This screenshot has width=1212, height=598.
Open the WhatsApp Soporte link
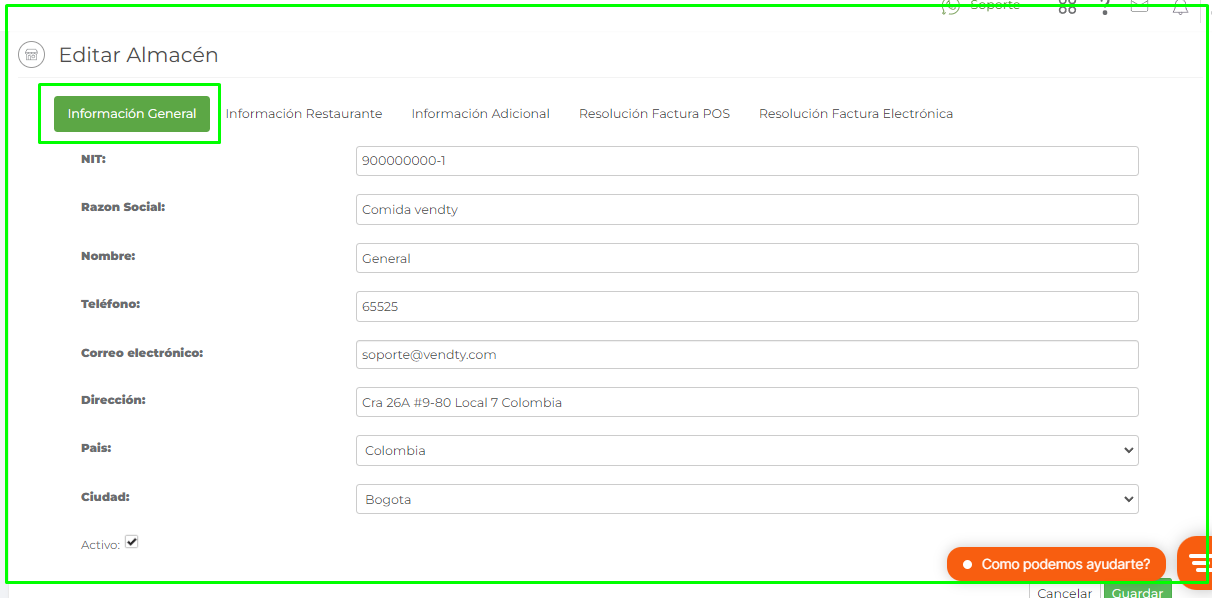tap(981, 6)
